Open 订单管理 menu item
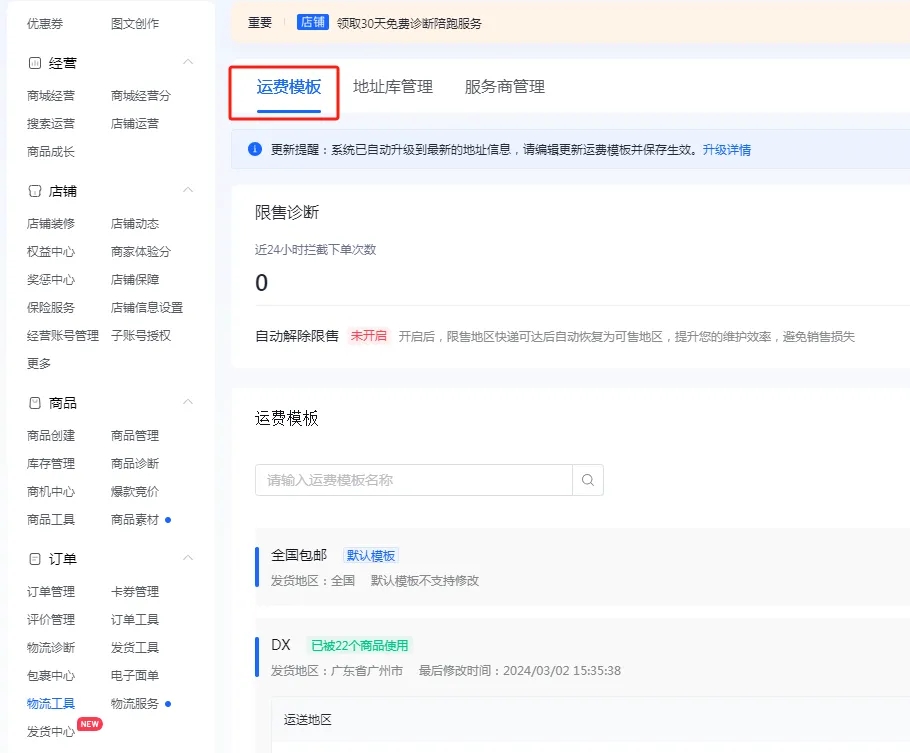 pos(50,592)
